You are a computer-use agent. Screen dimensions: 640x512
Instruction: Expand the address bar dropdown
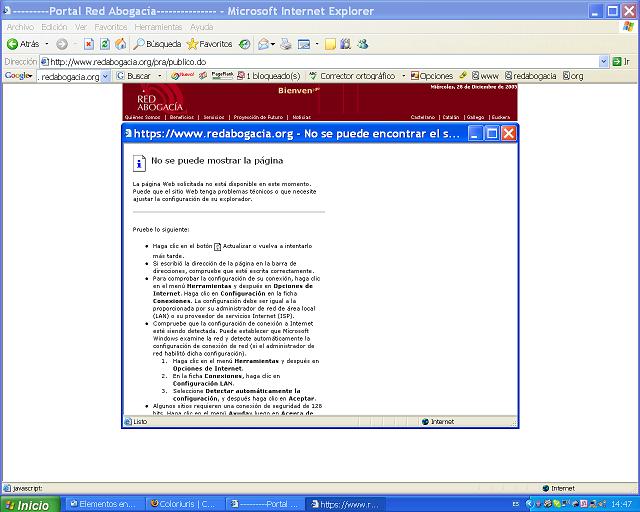[x=604, y=62]
